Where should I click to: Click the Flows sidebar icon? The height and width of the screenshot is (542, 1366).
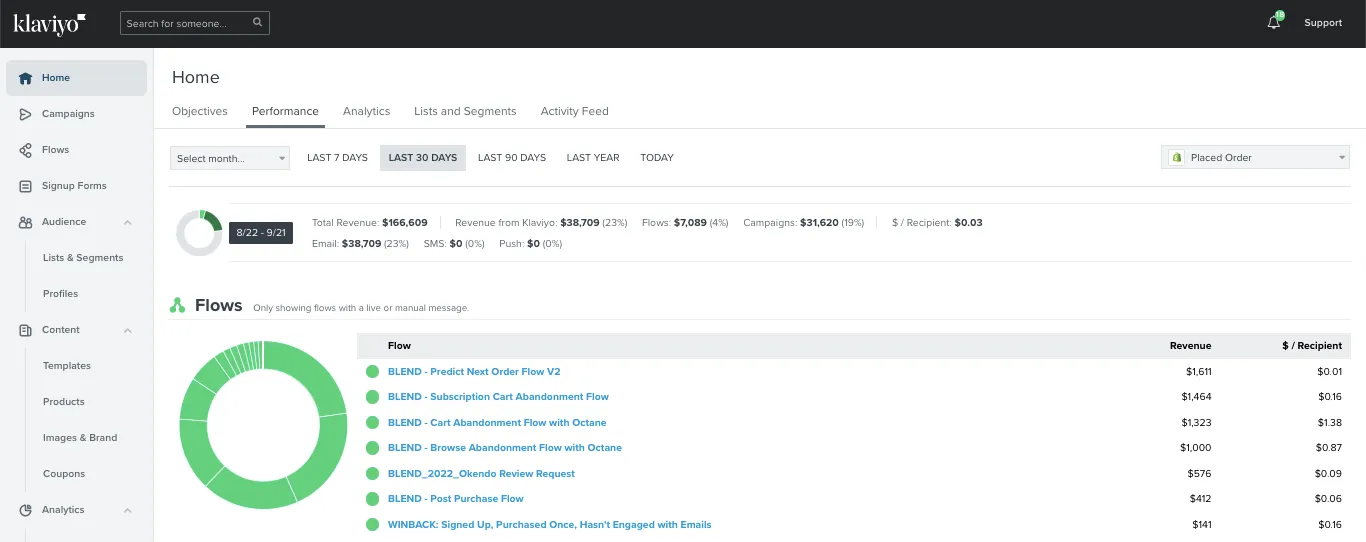click(26, 150)
